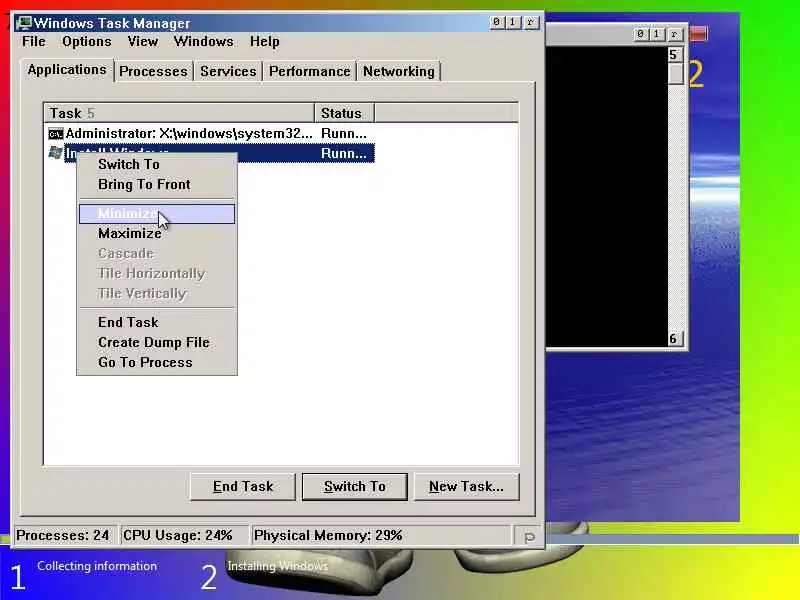Select Minimize in the context menu

pyautogui.click(x=157, y=214)
